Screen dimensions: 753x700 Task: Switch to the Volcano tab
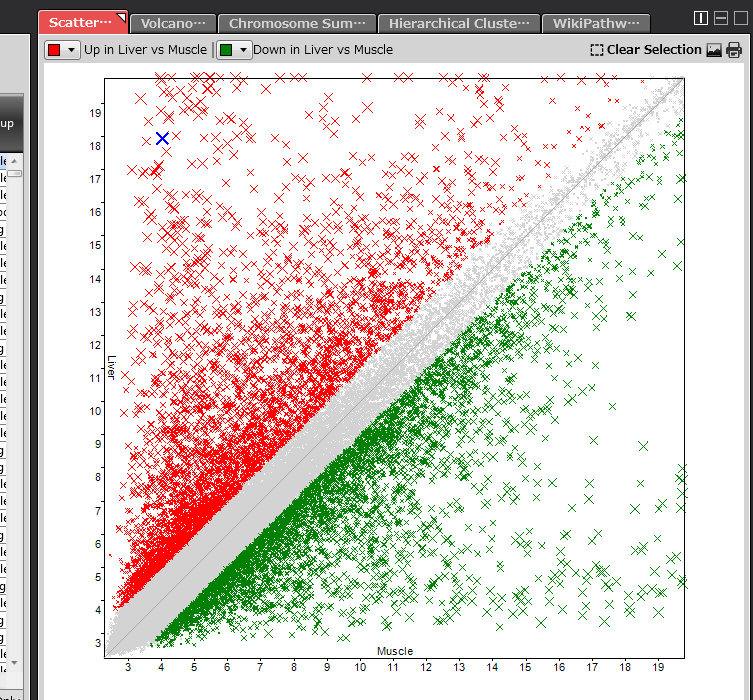tap(173, 23)
